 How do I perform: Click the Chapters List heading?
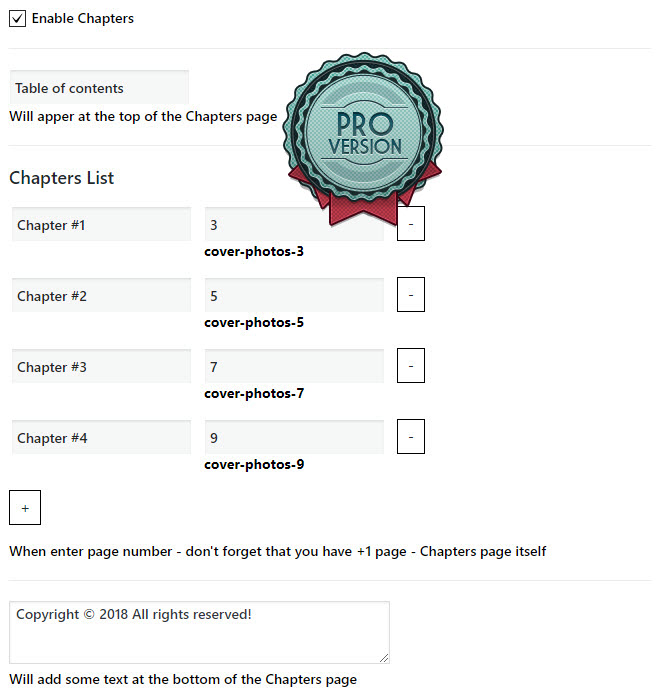pos(62,178)
